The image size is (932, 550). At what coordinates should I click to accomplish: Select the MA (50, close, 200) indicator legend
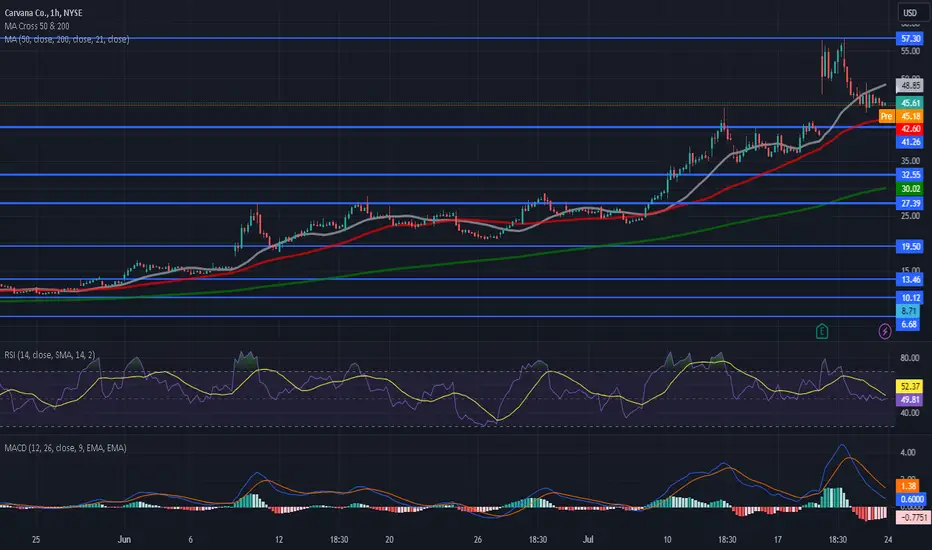coord(67,39)
